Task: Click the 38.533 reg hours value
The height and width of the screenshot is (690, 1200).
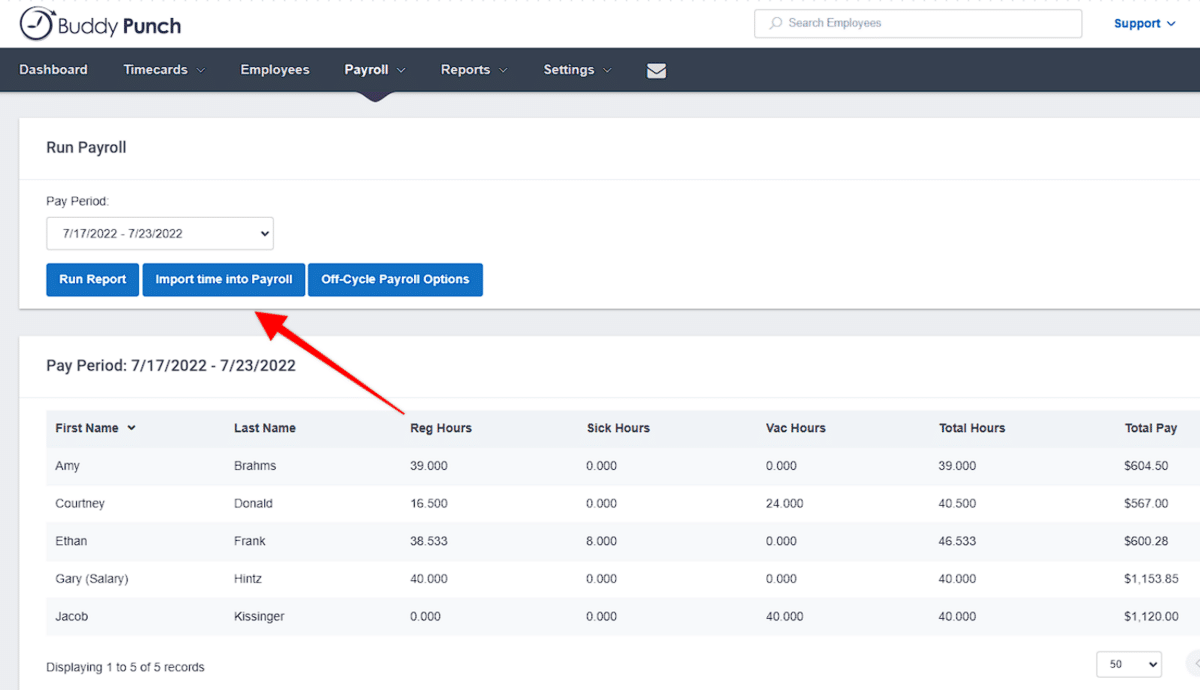Action: pyautogui.click(x=429, y=541)
